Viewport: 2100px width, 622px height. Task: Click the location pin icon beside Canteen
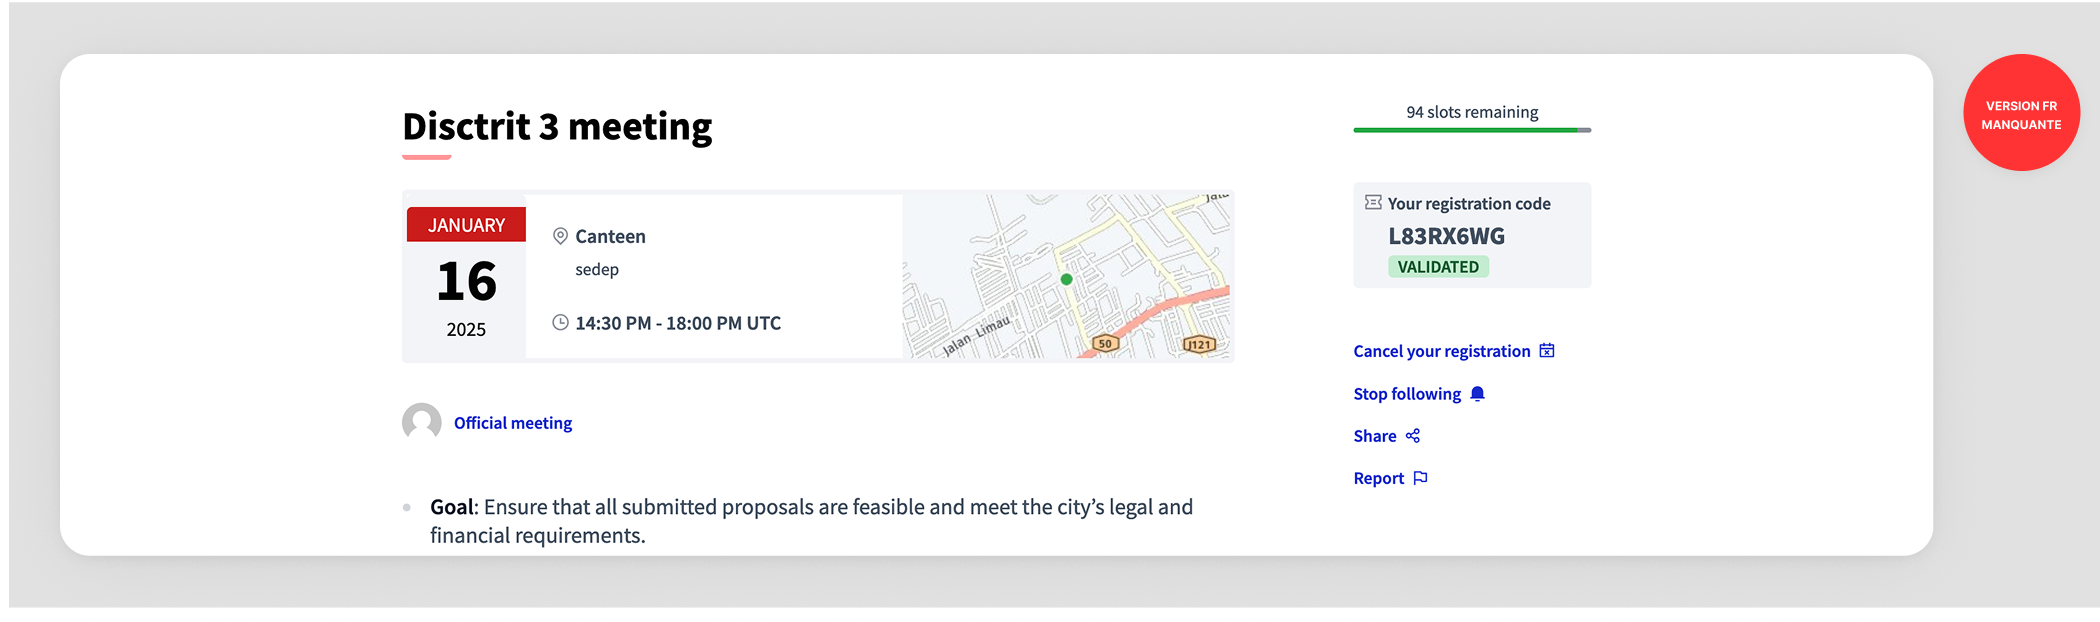click(x=561, y=236)
